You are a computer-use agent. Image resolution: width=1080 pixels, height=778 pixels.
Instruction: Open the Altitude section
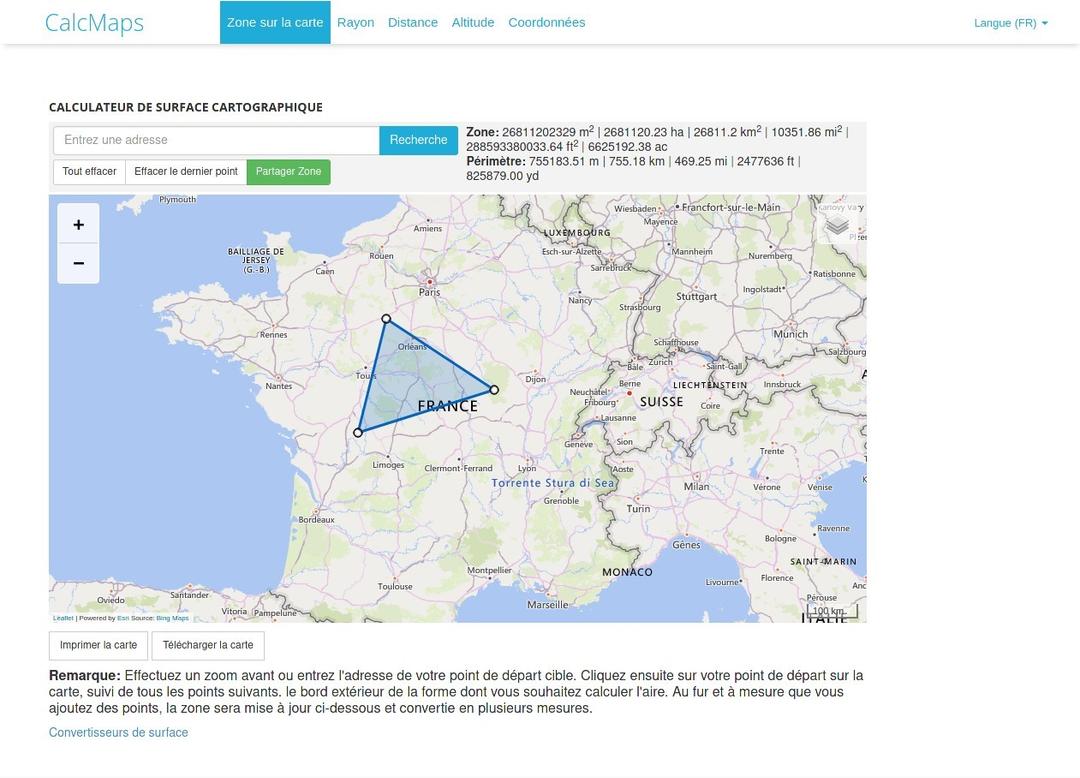click(x=472, y=21)
